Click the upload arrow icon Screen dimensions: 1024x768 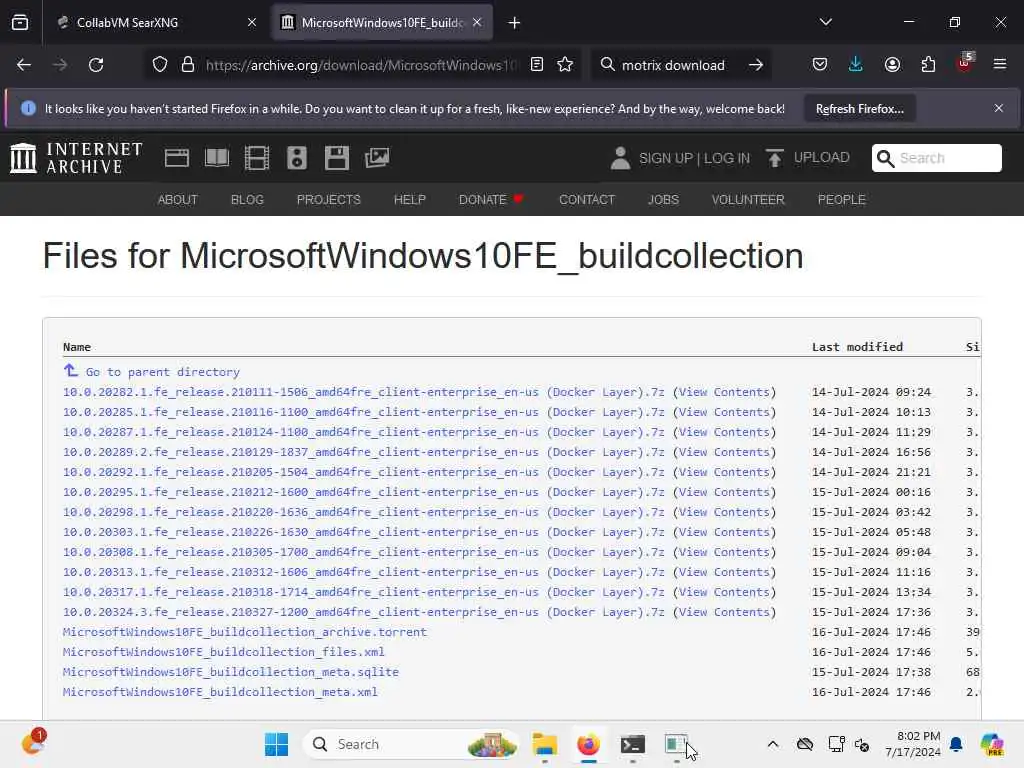click(x=775, y=158)
